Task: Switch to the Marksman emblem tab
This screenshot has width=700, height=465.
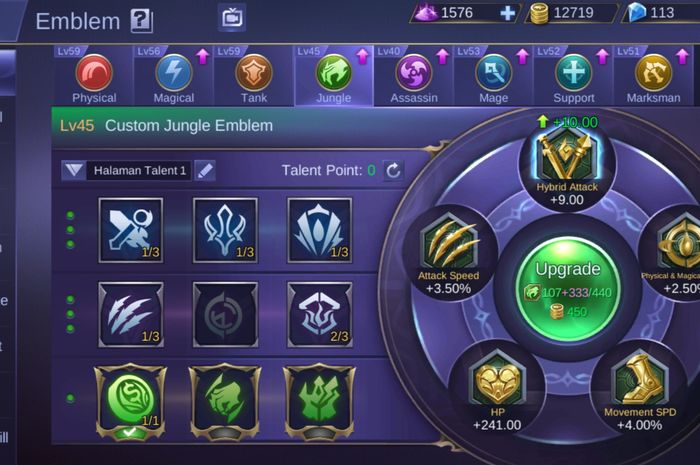Action: (x=653, y=76)
